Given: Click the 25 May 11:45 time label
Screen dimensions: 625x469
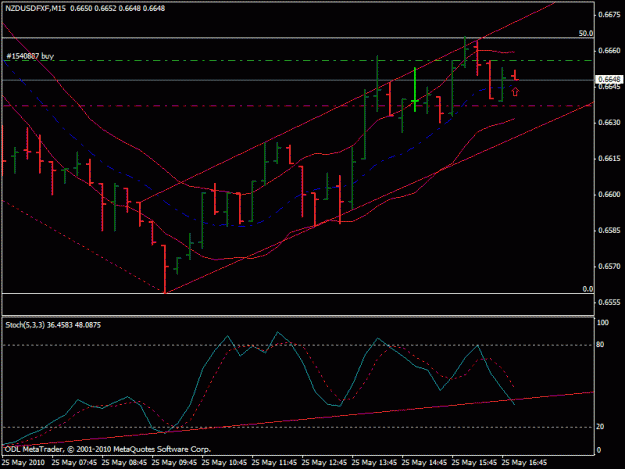Looking at the screenshot, I should (275, 463).
